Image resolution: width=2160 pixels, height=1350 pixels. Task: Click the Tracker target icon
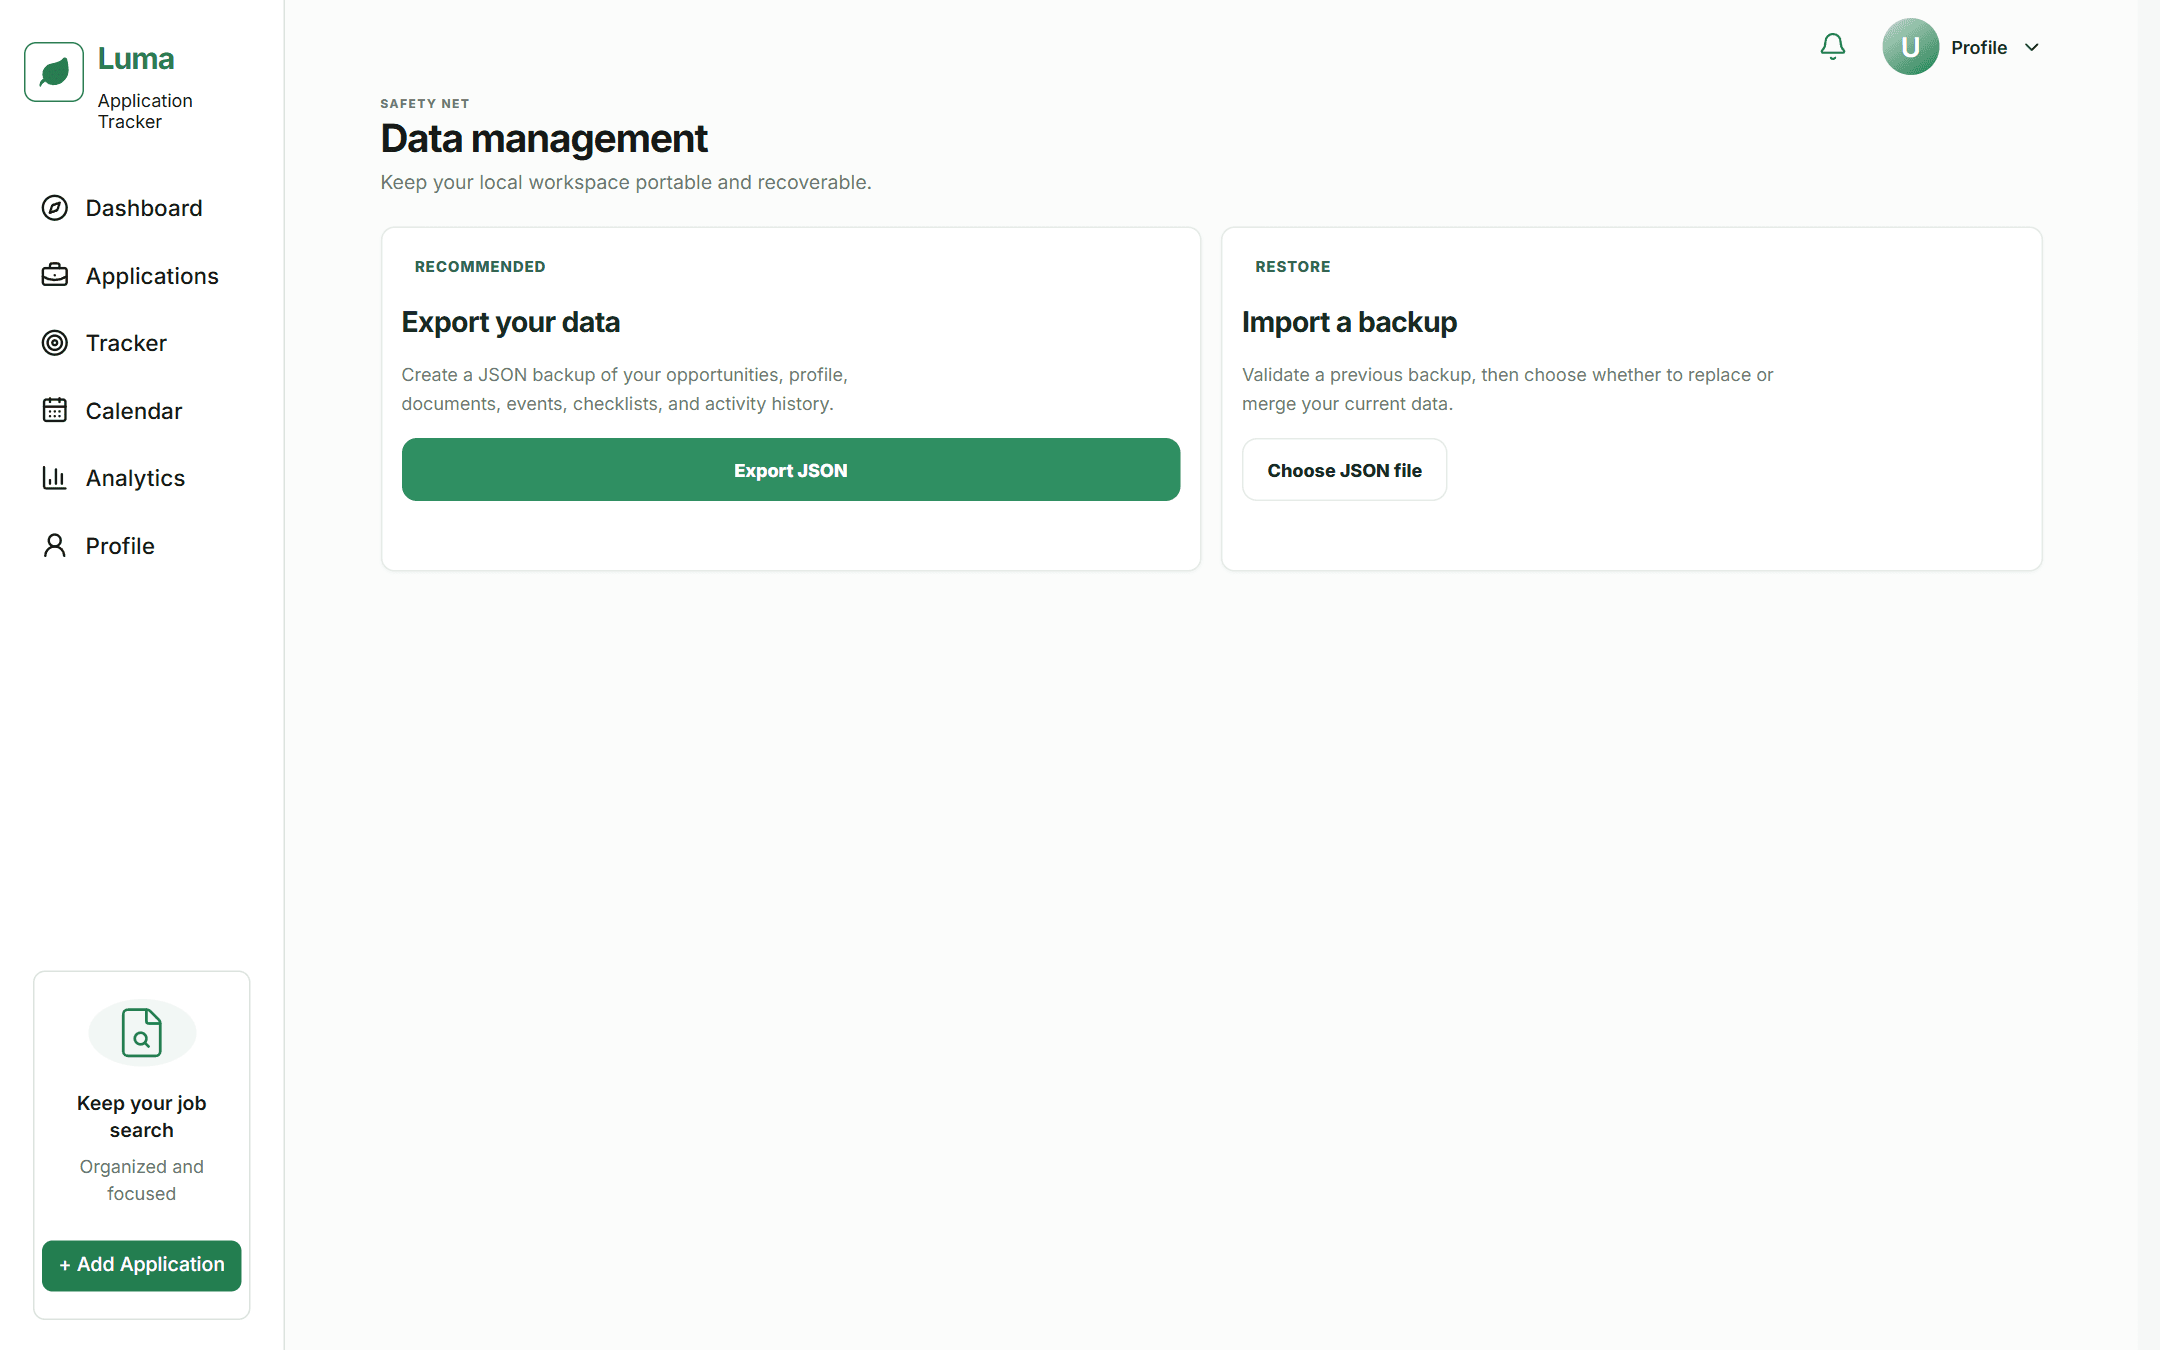click(55, 343)
